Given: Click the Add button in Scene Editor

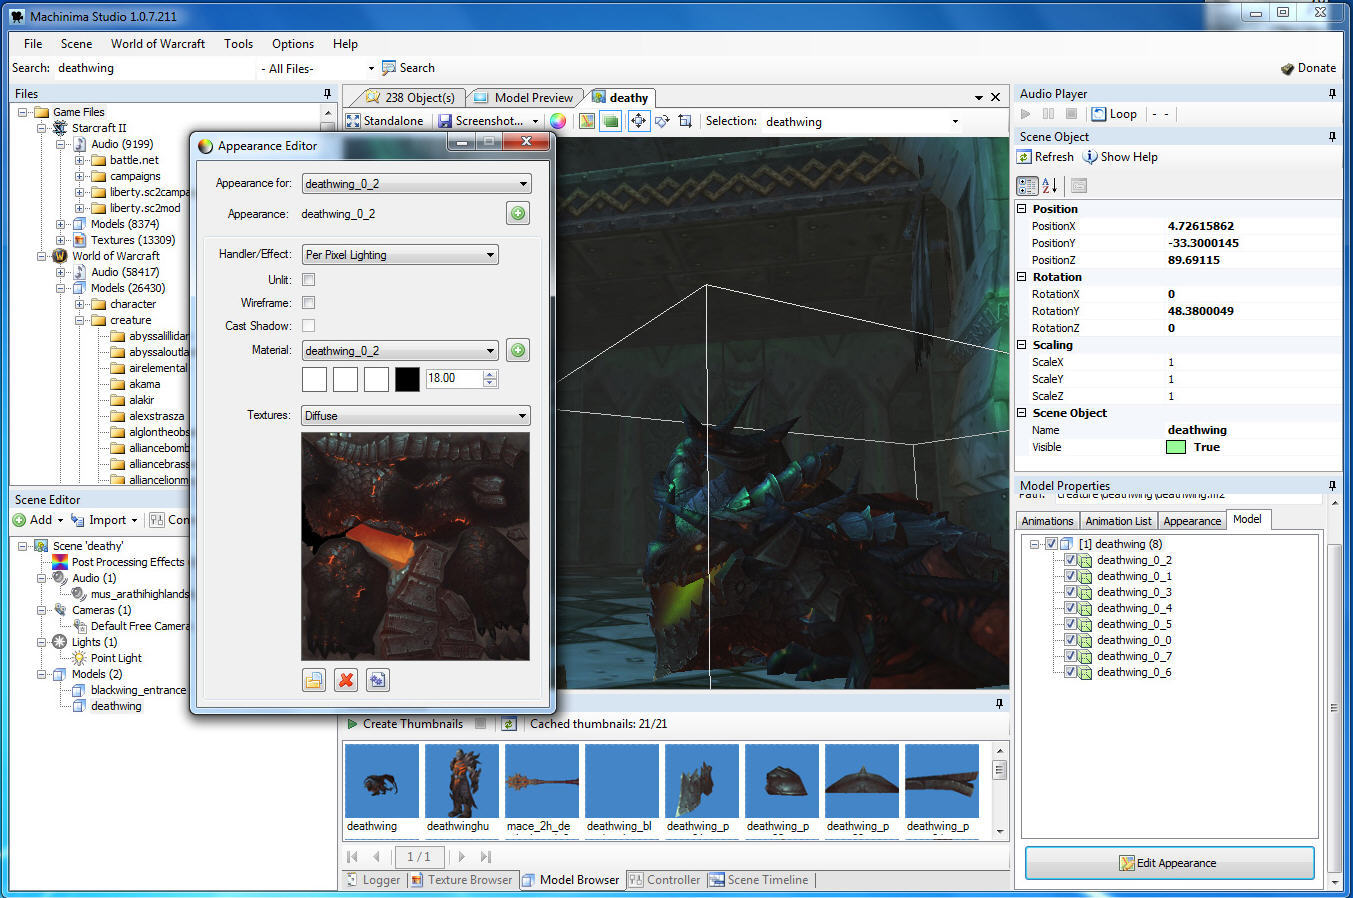Looking at the screenshot, I should tap(38, 520).
